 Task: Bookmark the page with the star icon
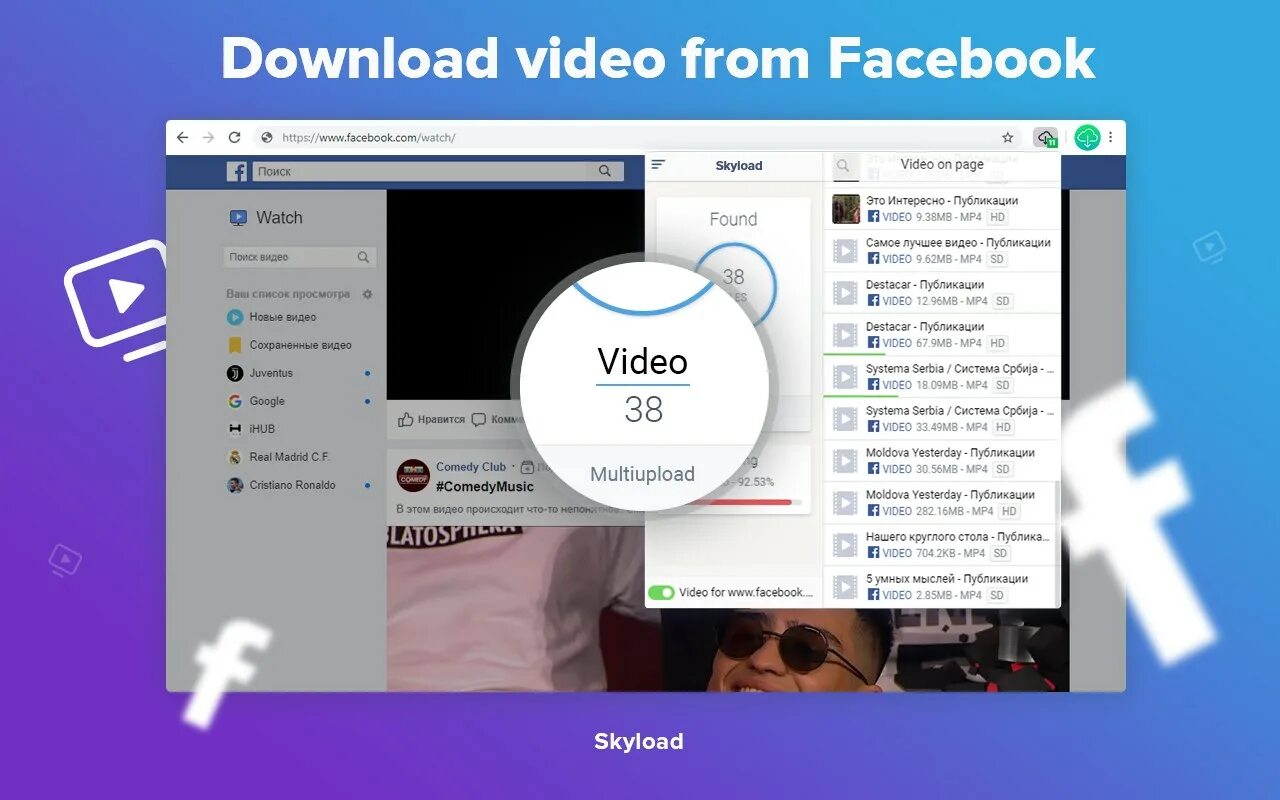coord(1008,137)
